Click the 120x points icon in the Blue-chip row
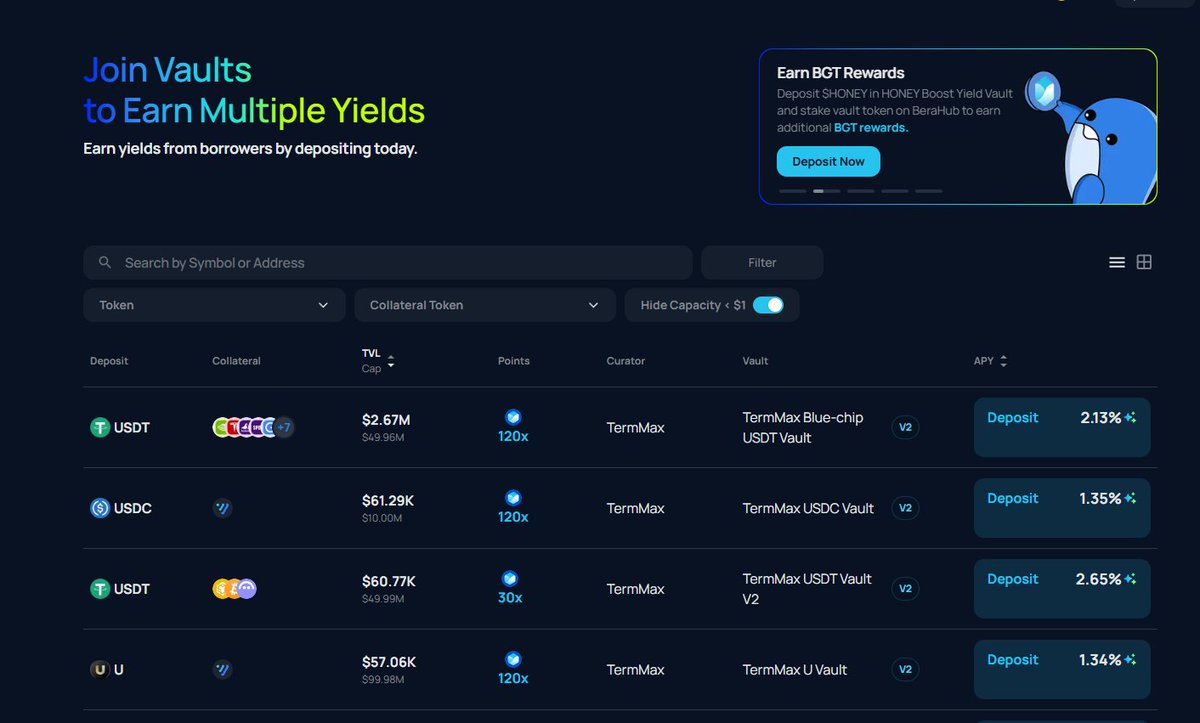 coord(513,417)
